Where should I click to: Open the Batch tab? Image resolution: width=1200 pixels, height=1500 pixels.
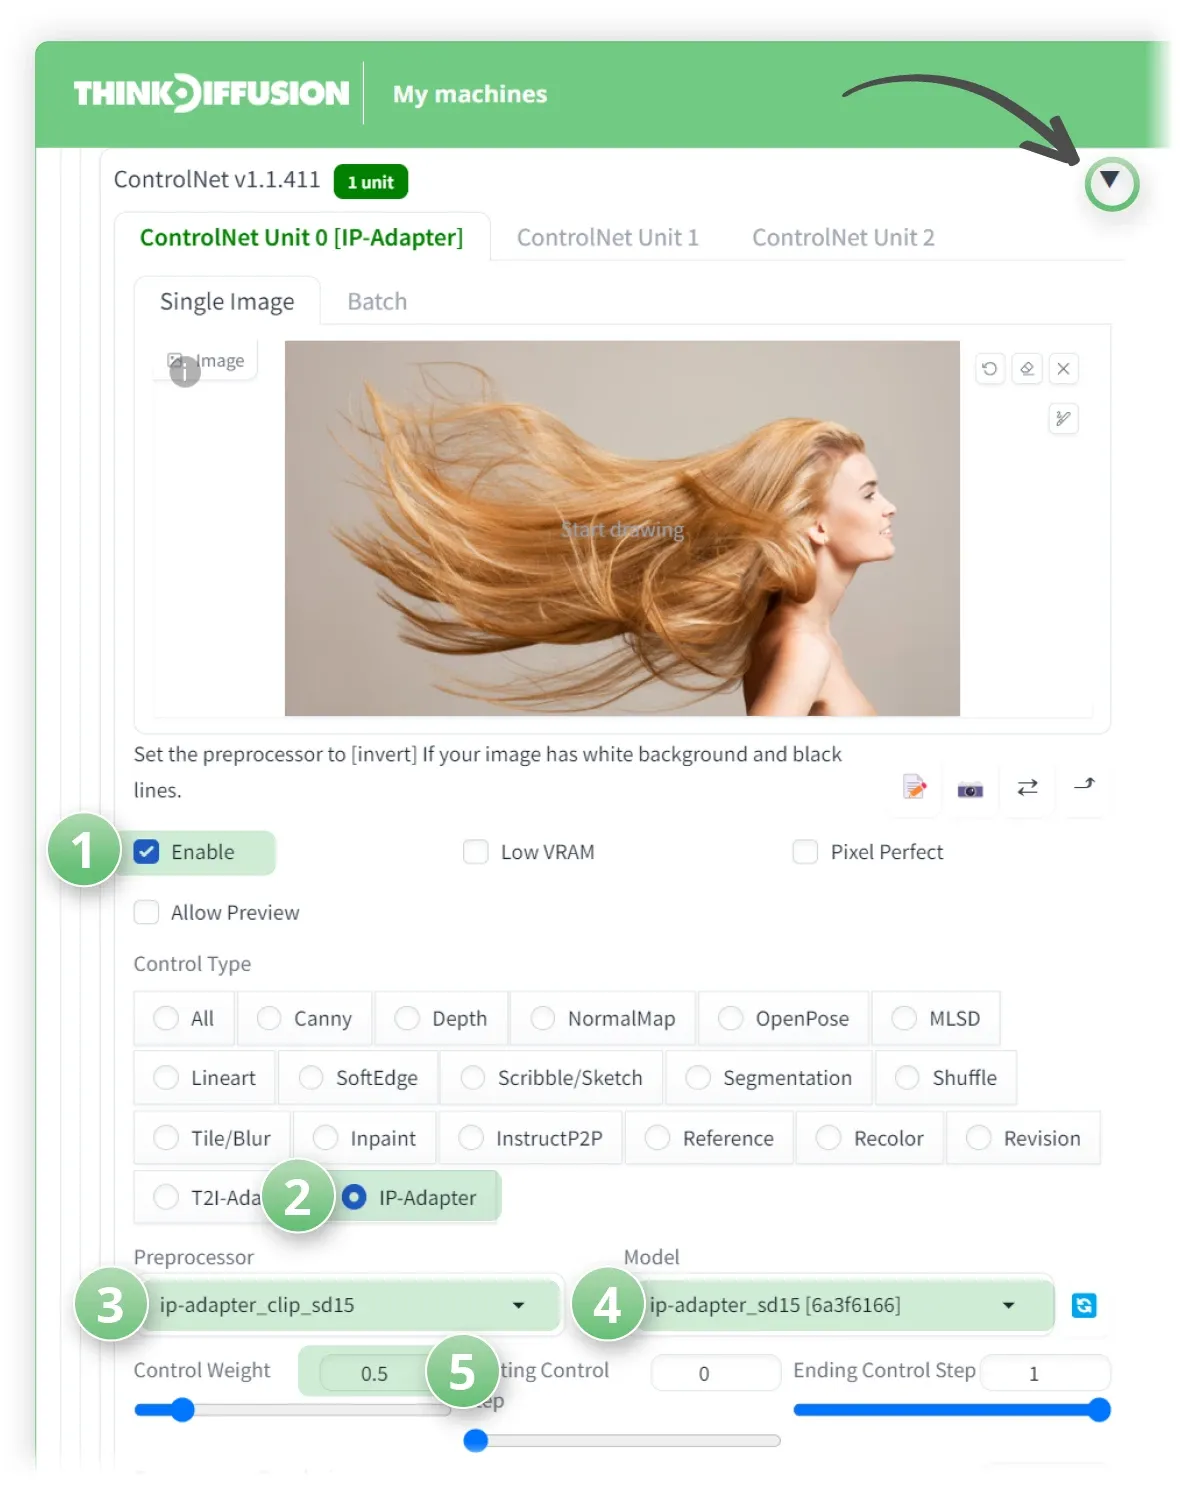377,302
